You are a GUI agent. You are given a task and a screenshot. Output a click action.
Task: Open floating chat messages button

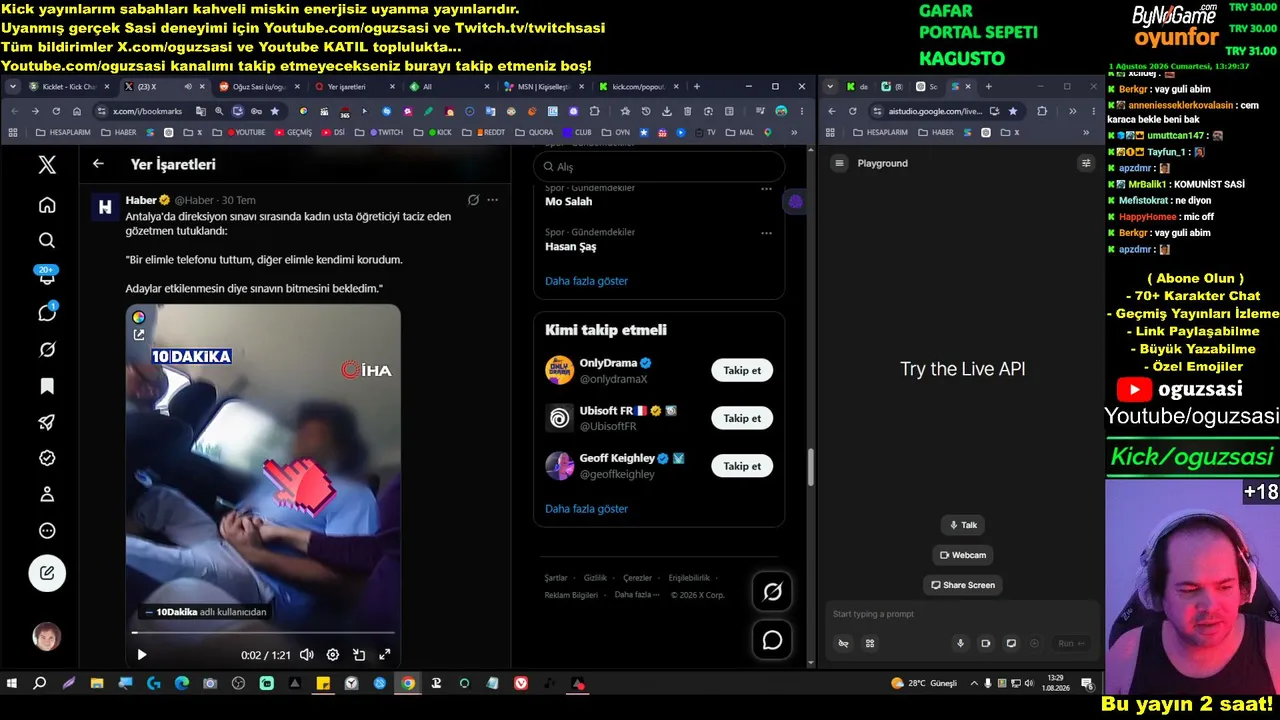click(x=772, y=640)
